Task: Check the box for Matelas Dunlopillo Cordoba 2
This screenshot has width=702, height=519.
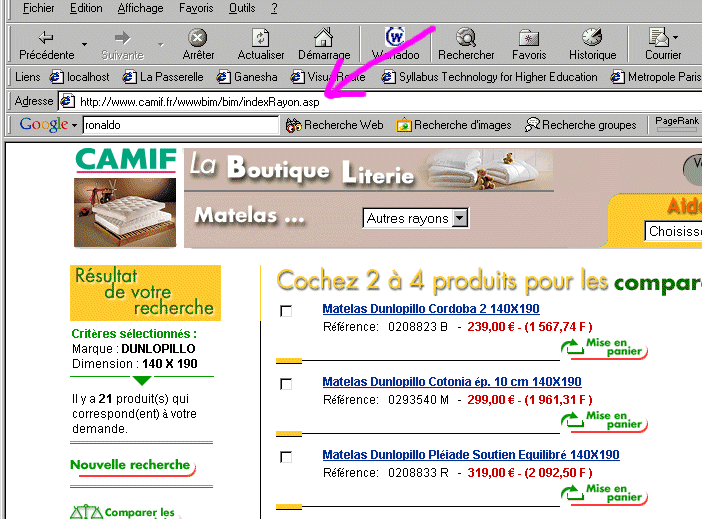Action: (286, 311)
